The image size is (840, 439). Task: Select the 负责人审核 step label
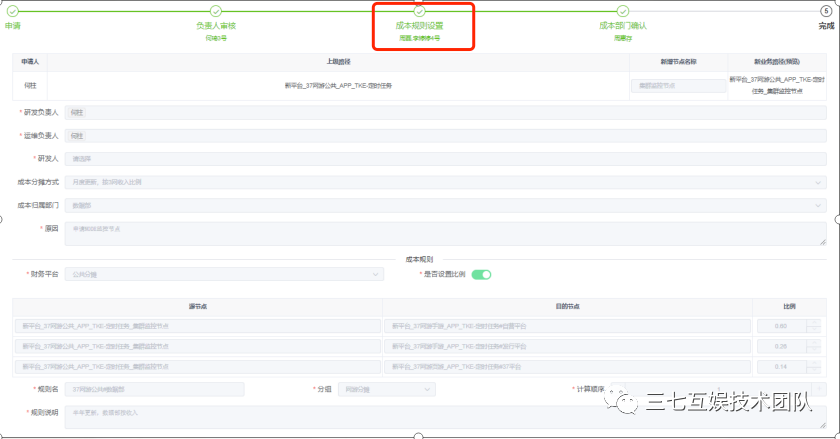pos(216,26)
